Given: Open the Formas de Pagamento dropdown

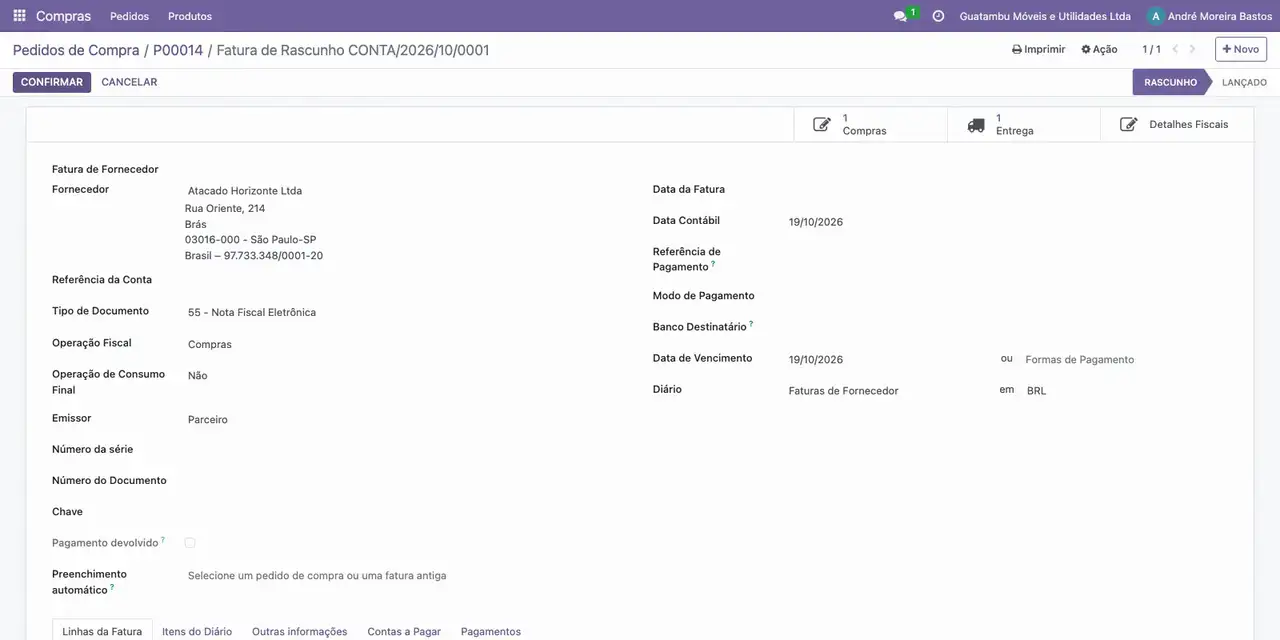Looking at the screenshot, I should (x=1125, y=360).
